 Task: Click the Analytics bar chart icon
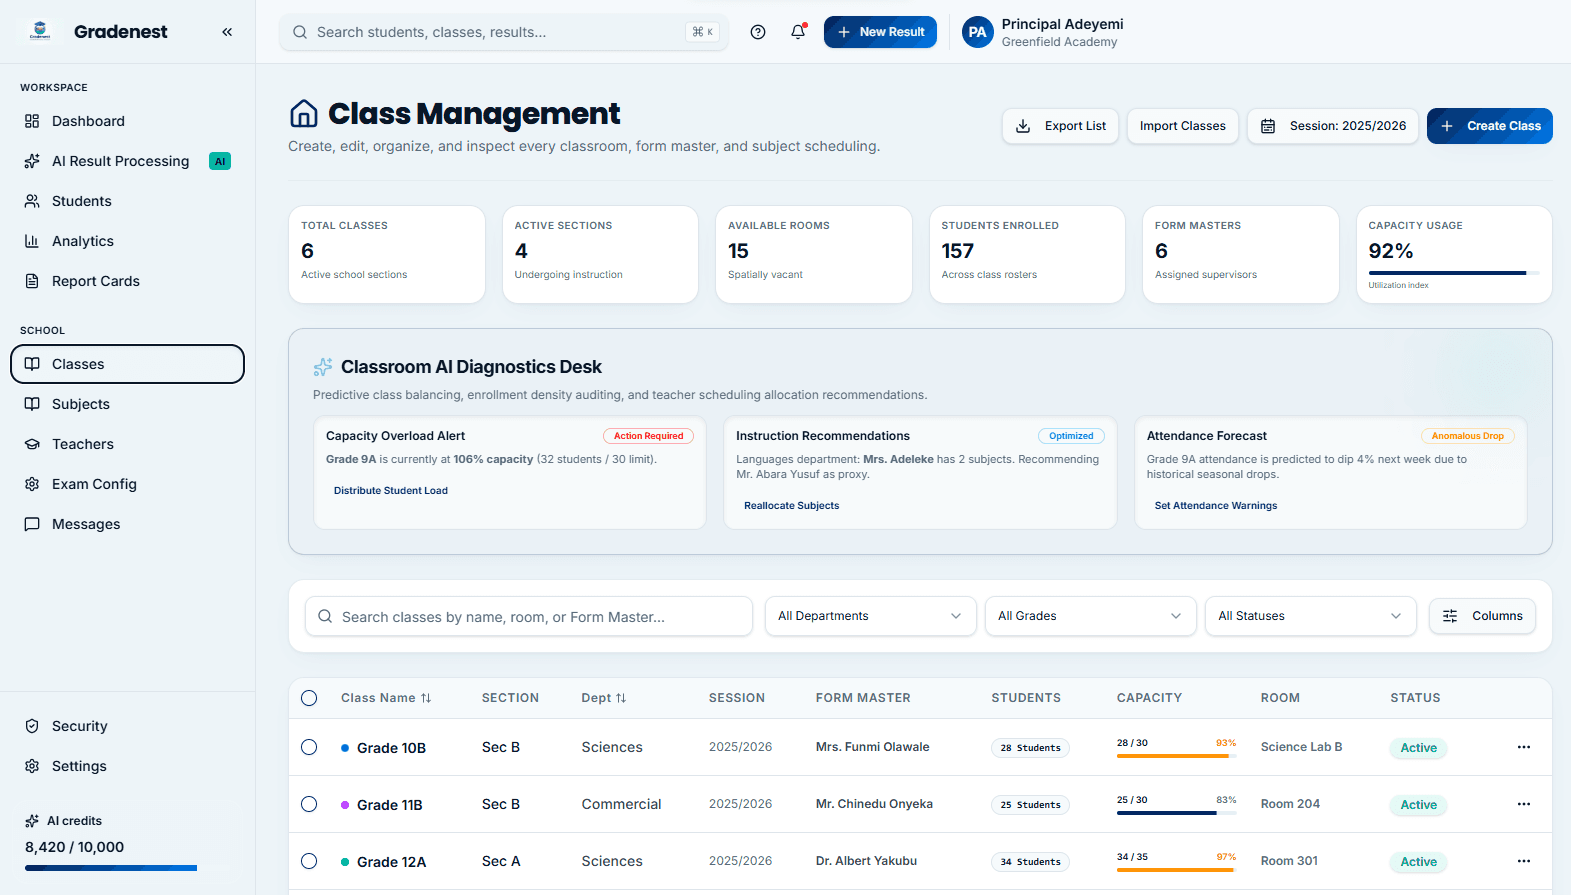32,241
